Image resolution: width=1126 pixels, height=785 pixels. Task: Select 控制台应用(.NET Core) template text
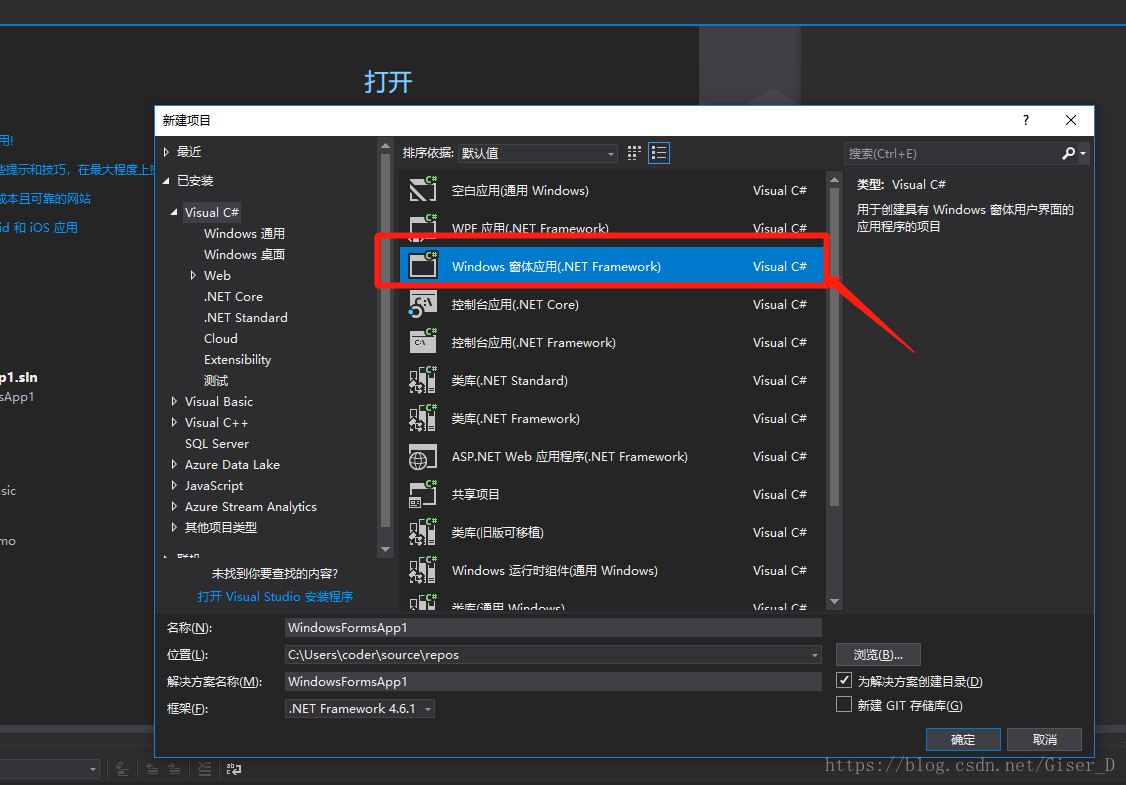click(515, 305)
